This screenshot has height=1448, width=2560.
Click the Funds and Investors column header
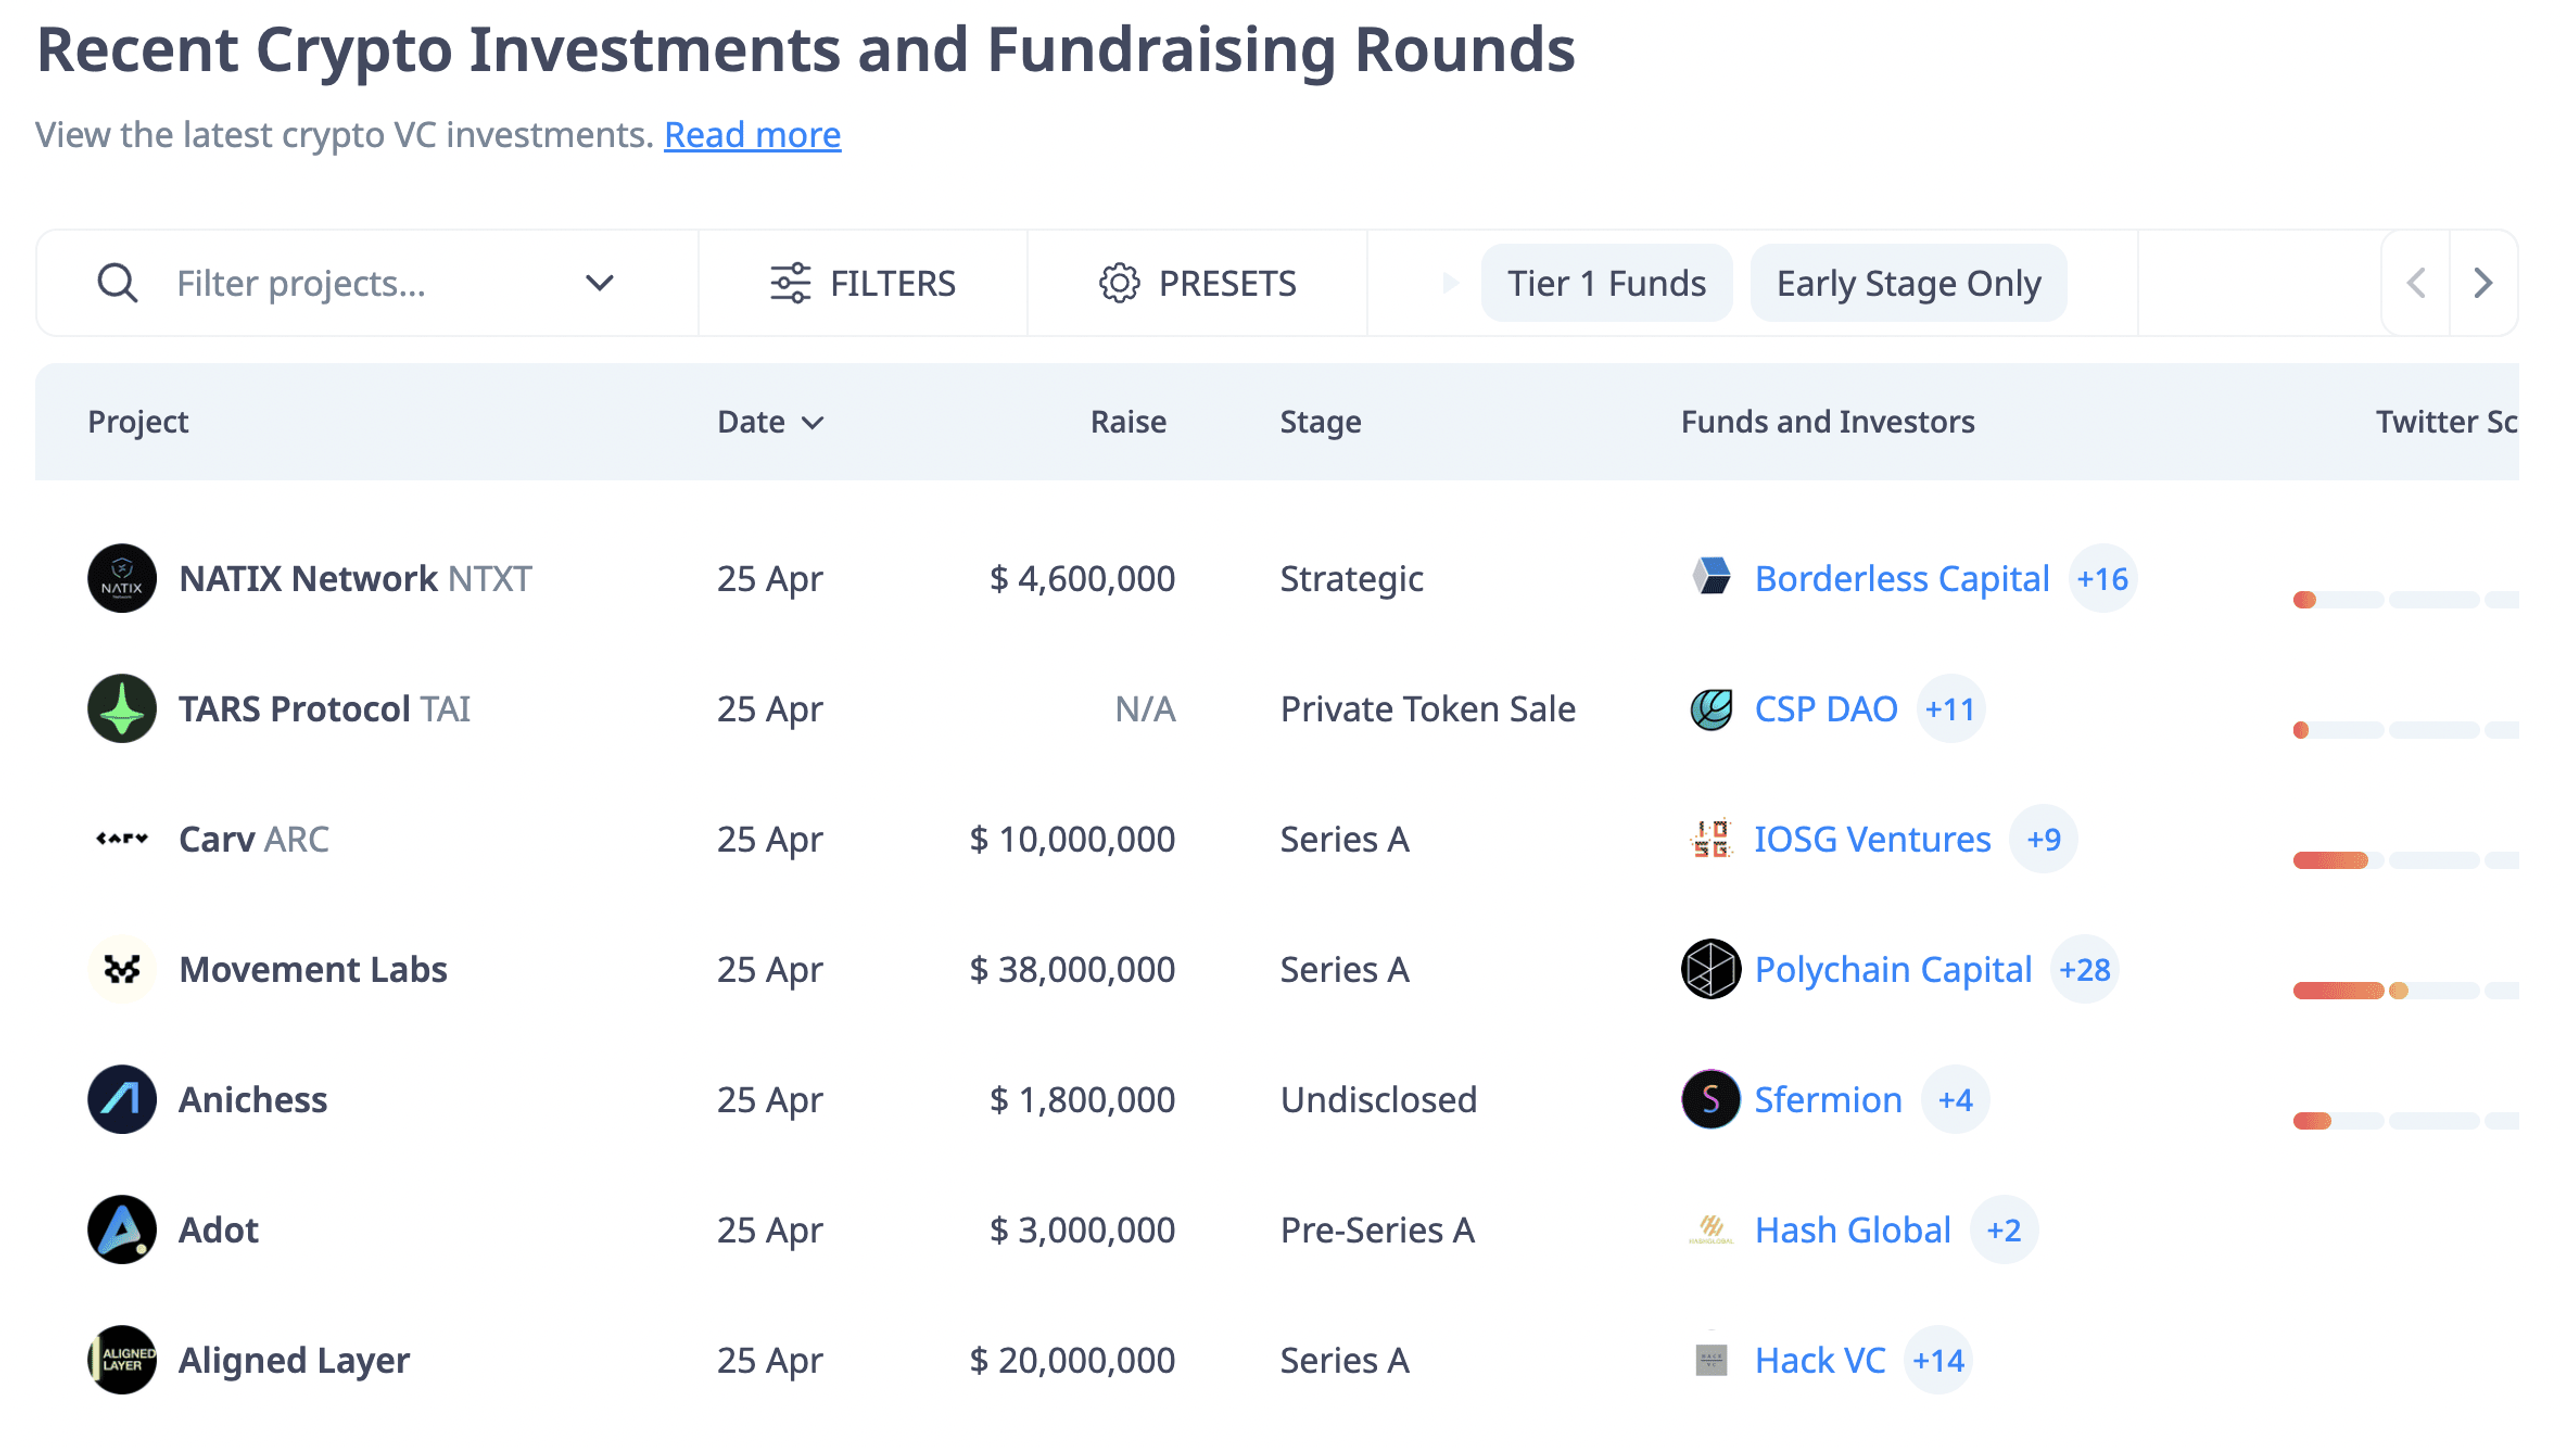pos(1826,421)
